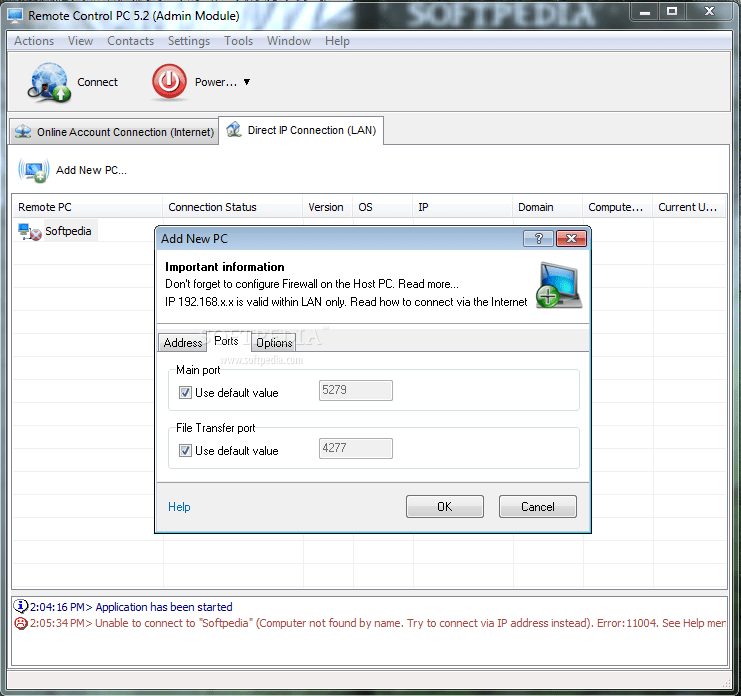Click the File Transfer port field 4277

(x=356, y=448)
